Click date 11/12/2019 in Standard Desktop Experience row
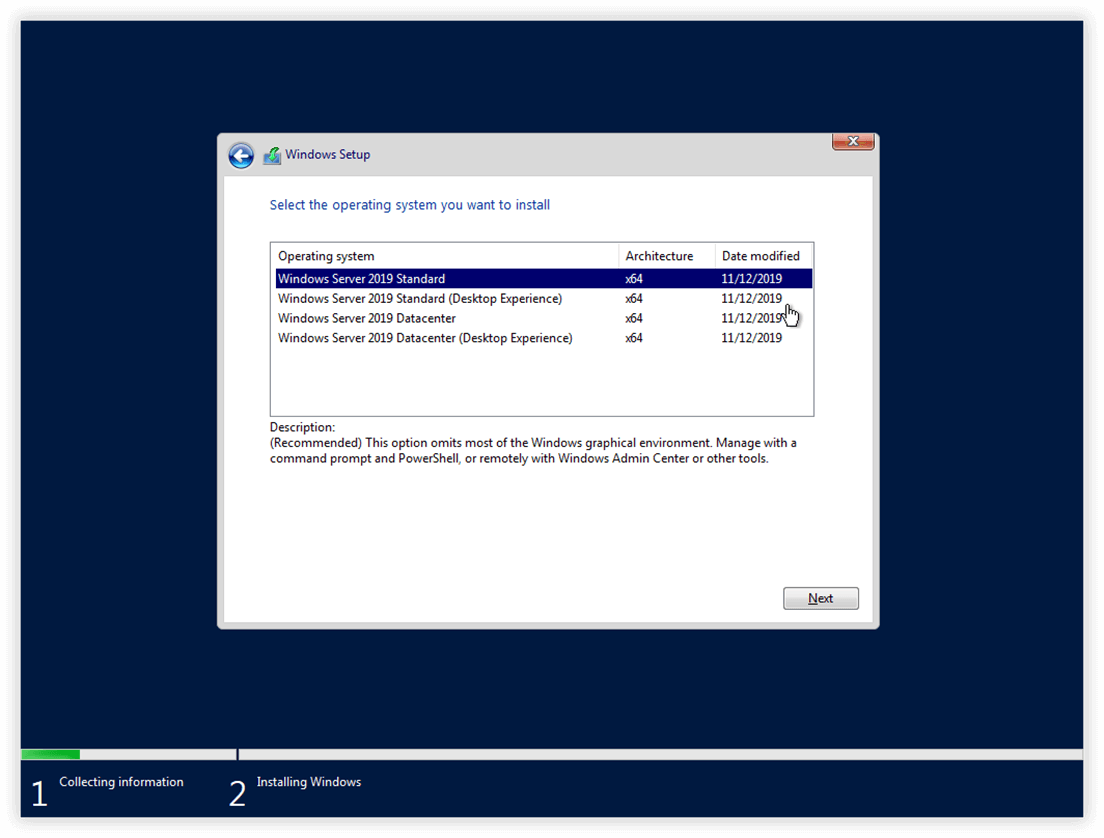This screenshot has width=1104, height=838. 751,299
